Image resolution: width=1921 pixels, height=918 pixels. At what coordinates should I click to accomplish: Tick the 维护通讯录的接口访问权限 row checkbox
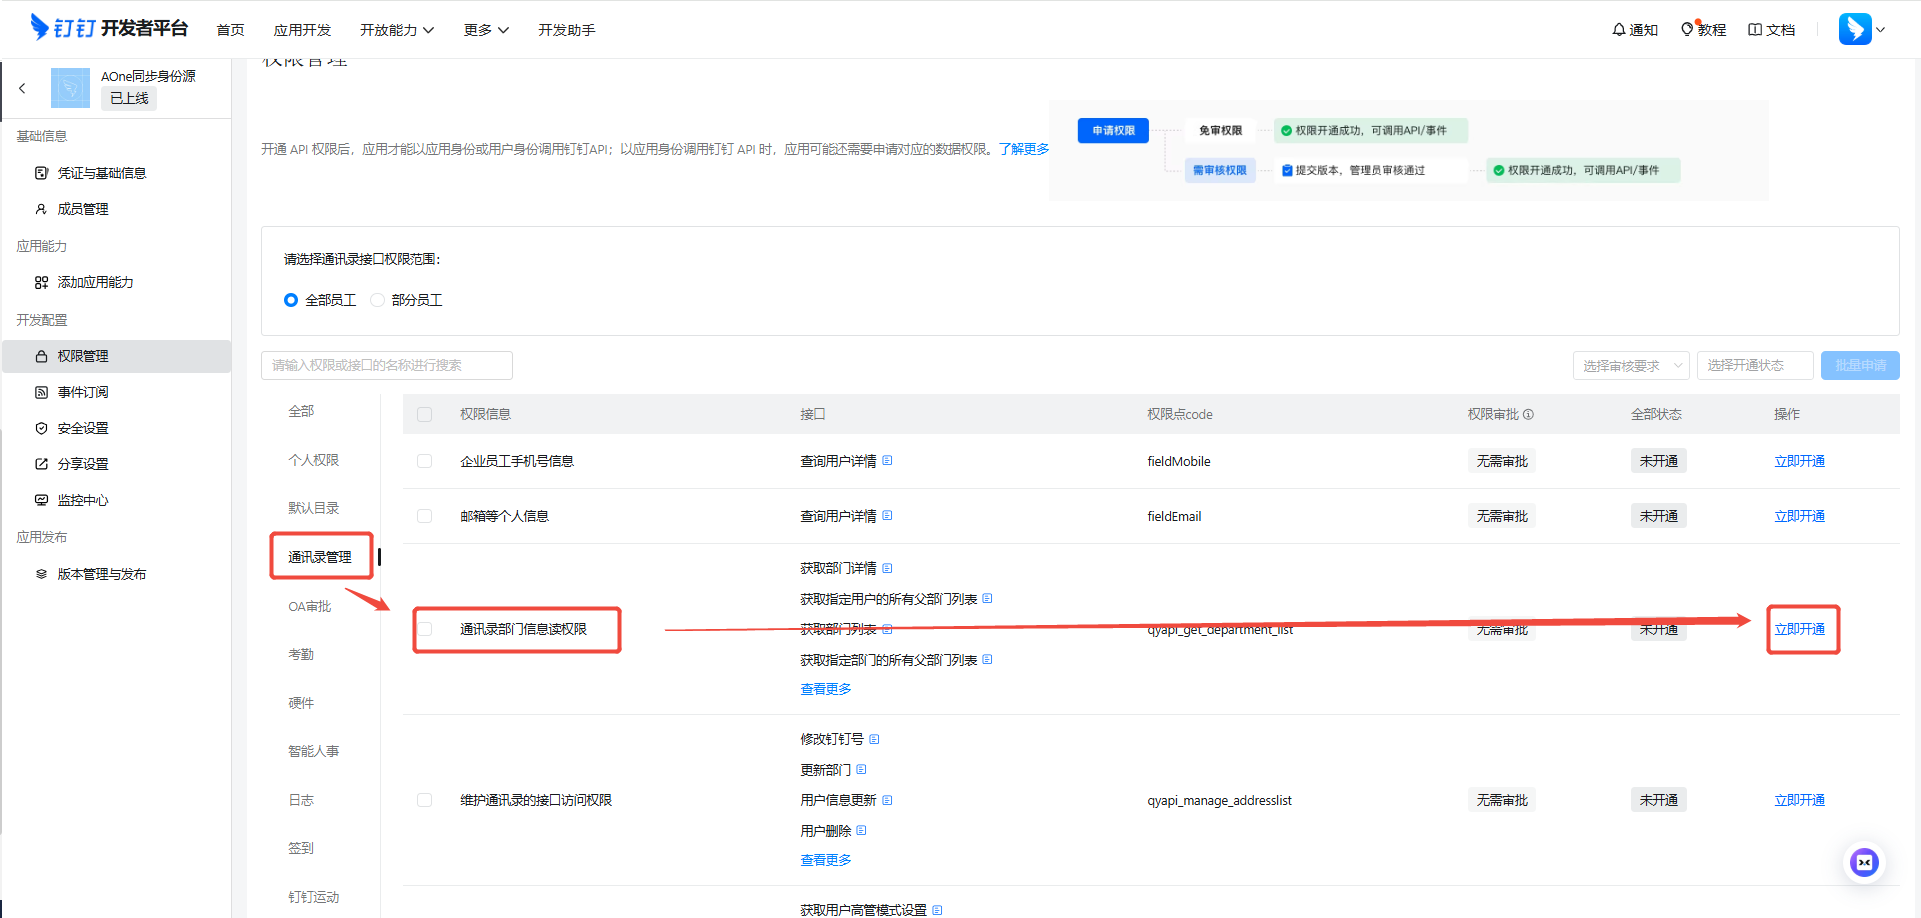(425, 800)
